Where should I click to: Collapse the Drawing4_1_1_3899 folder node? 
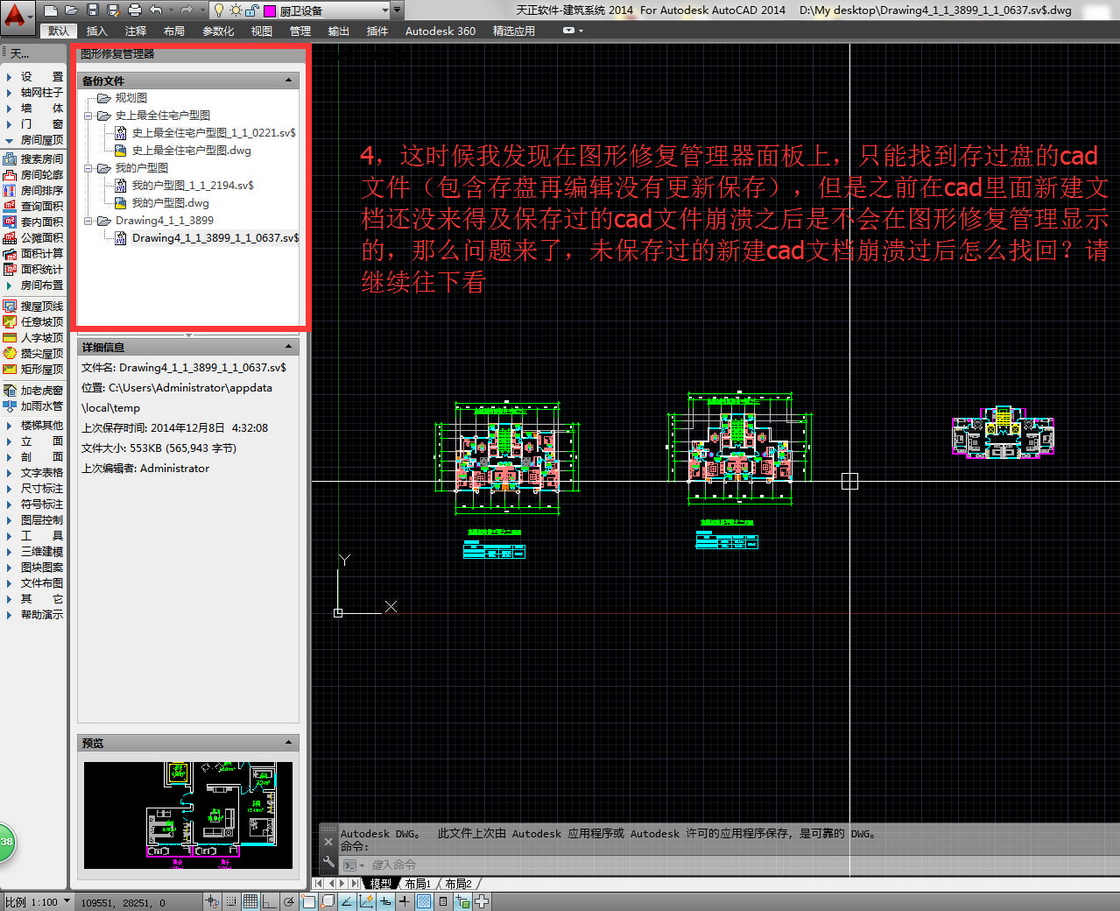point(89,221)
